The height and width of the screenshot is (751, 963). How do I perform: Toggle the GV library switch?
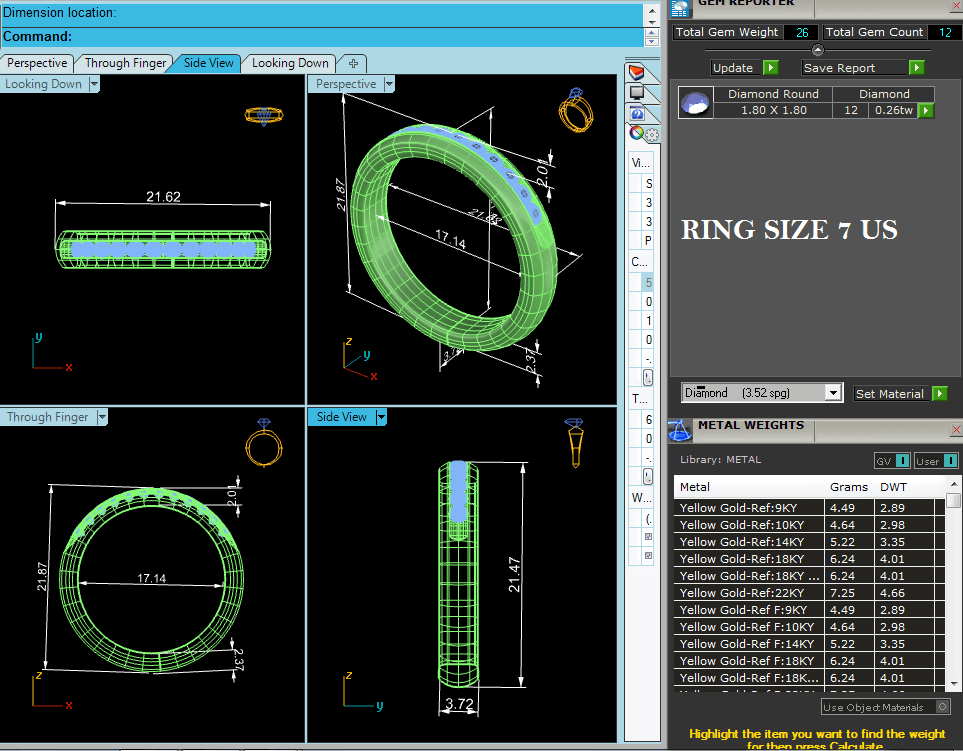[x=902, y=460]
